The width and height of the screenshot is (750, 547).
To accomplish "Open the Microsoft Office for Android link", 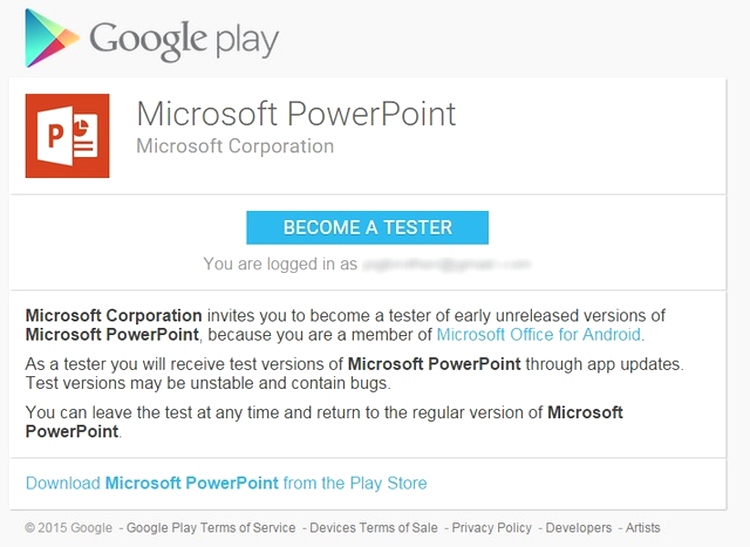I will coord(539,335).
